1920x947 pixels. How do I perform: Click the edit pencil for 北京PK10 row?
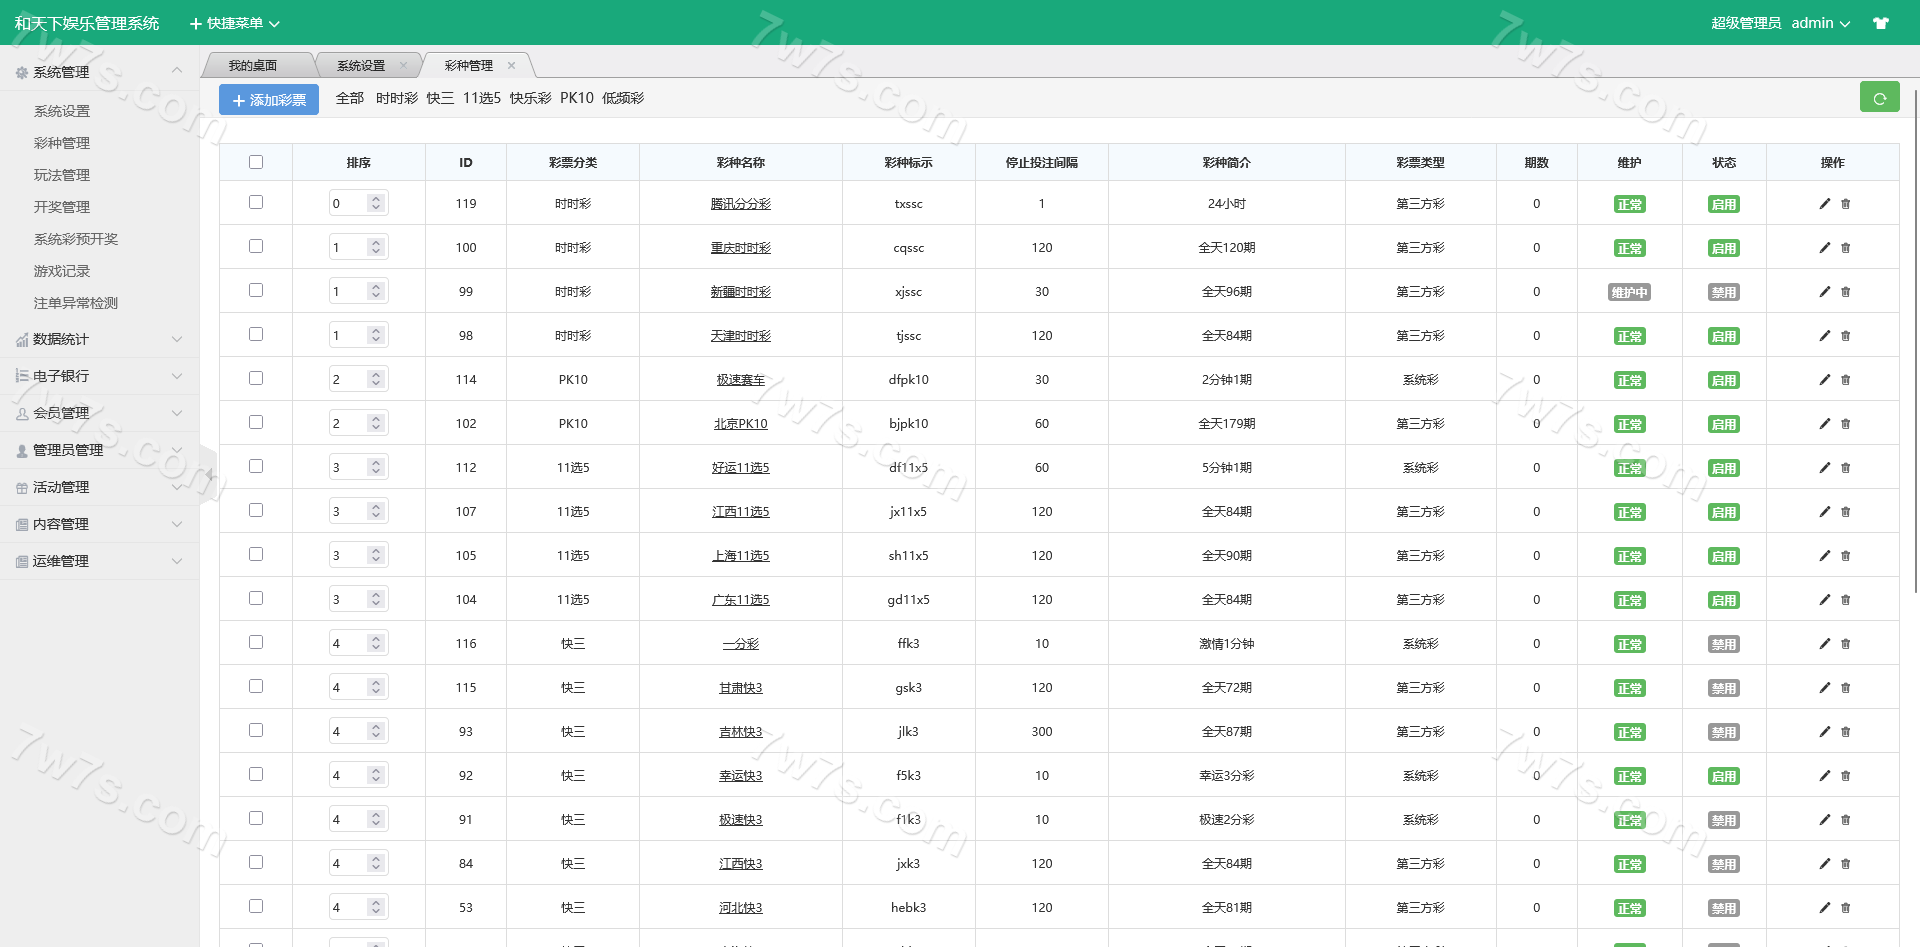(1824, 424)
